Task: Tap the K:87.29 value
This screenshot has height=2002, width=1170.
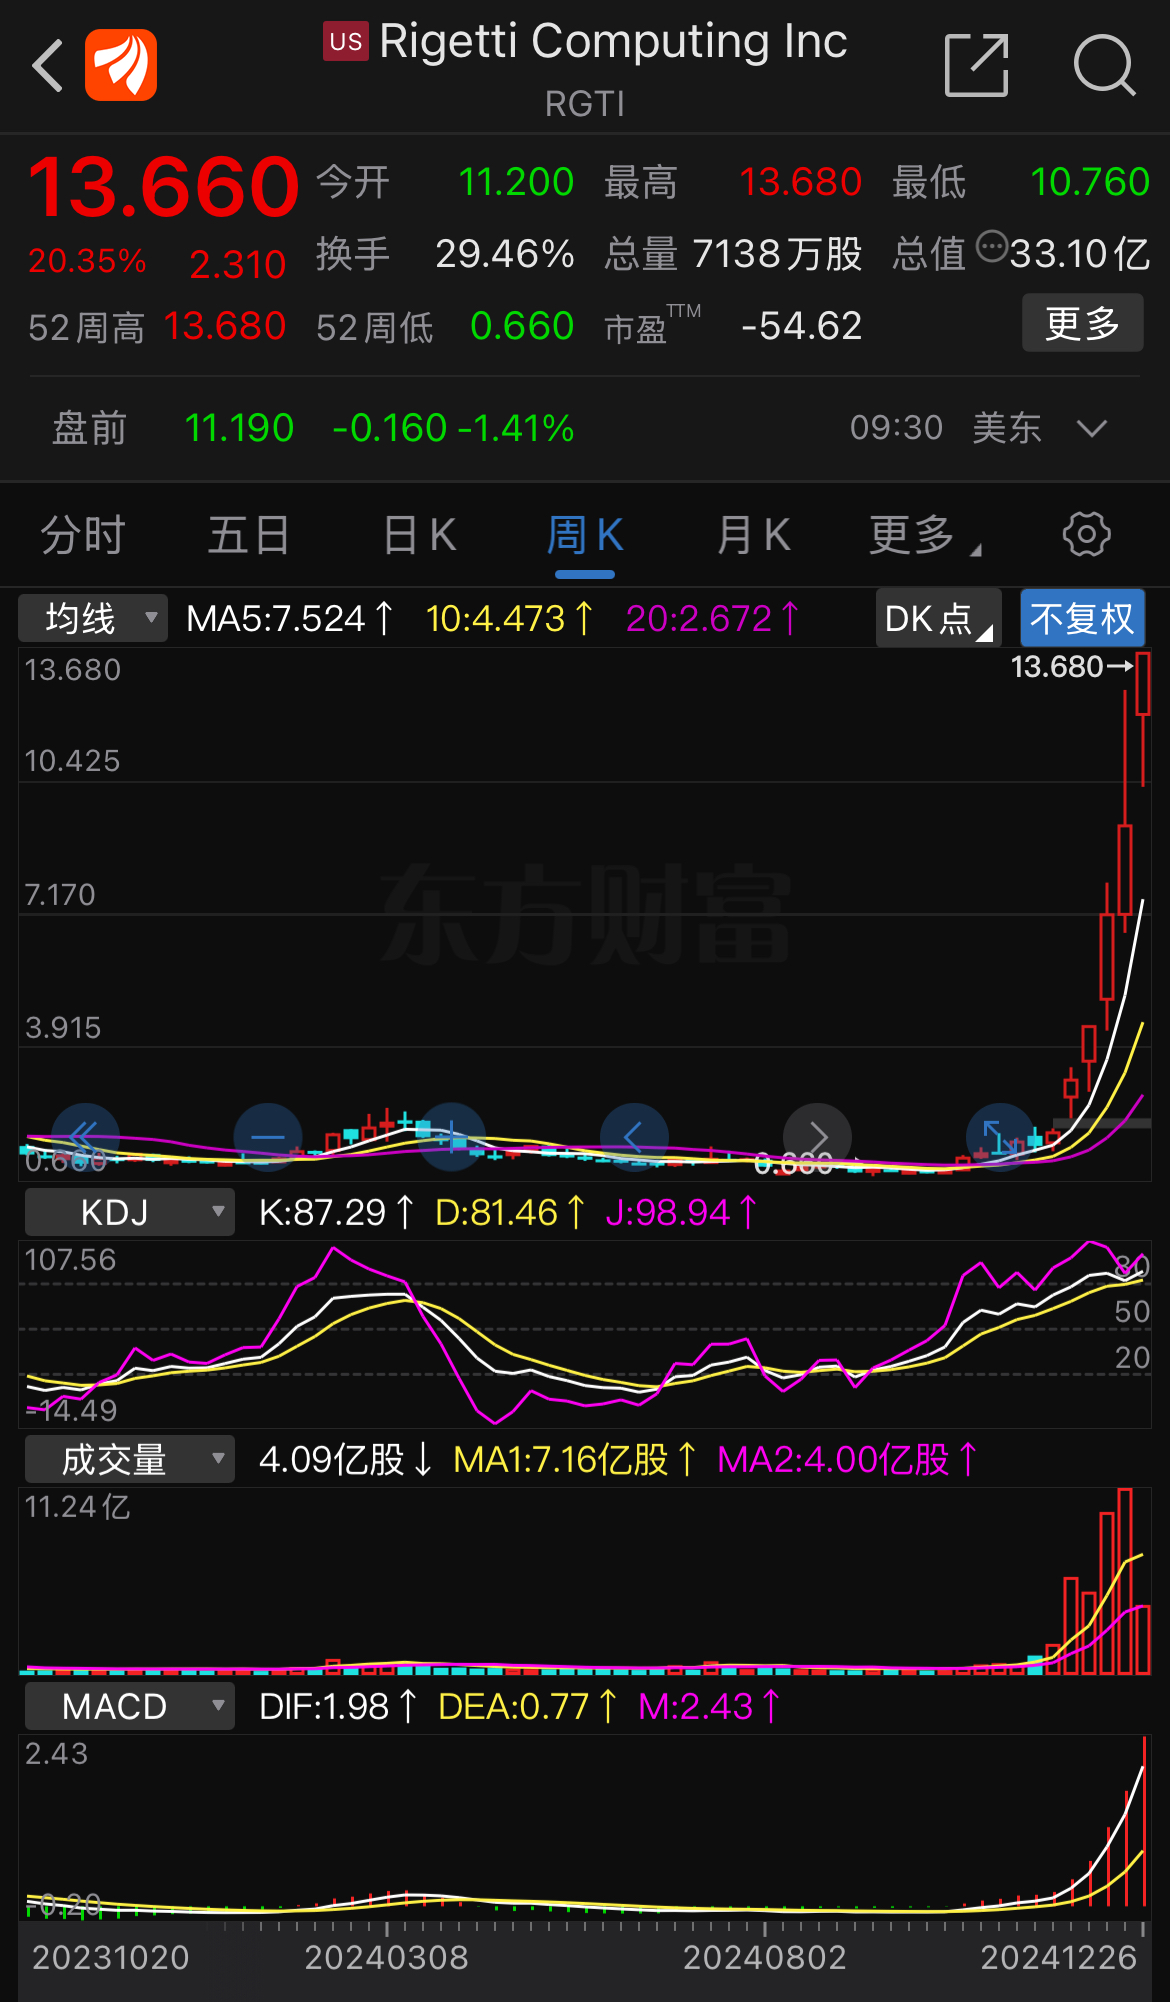Action: (336, 1213)
